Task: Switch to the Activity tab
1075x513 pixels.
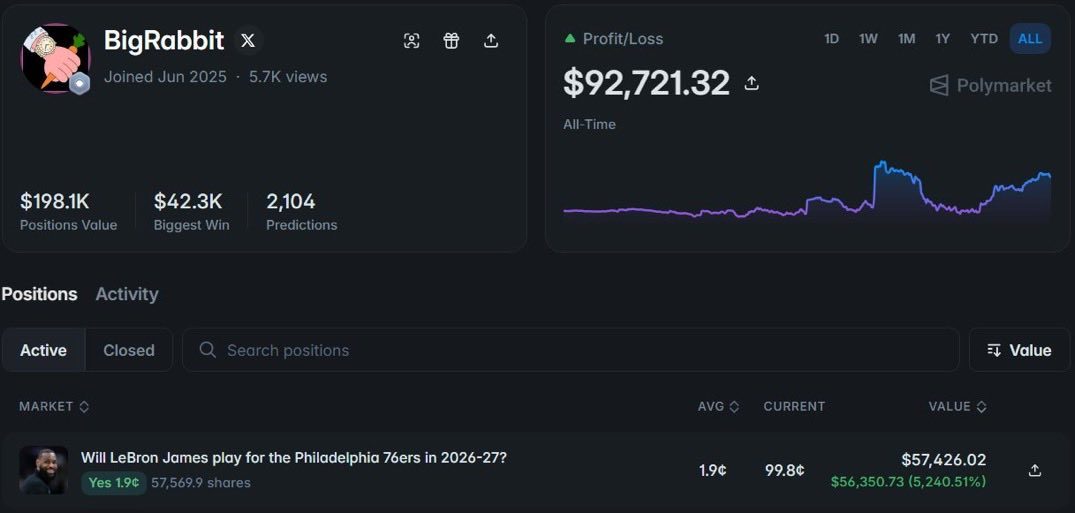Action: [x=127, y=294]
